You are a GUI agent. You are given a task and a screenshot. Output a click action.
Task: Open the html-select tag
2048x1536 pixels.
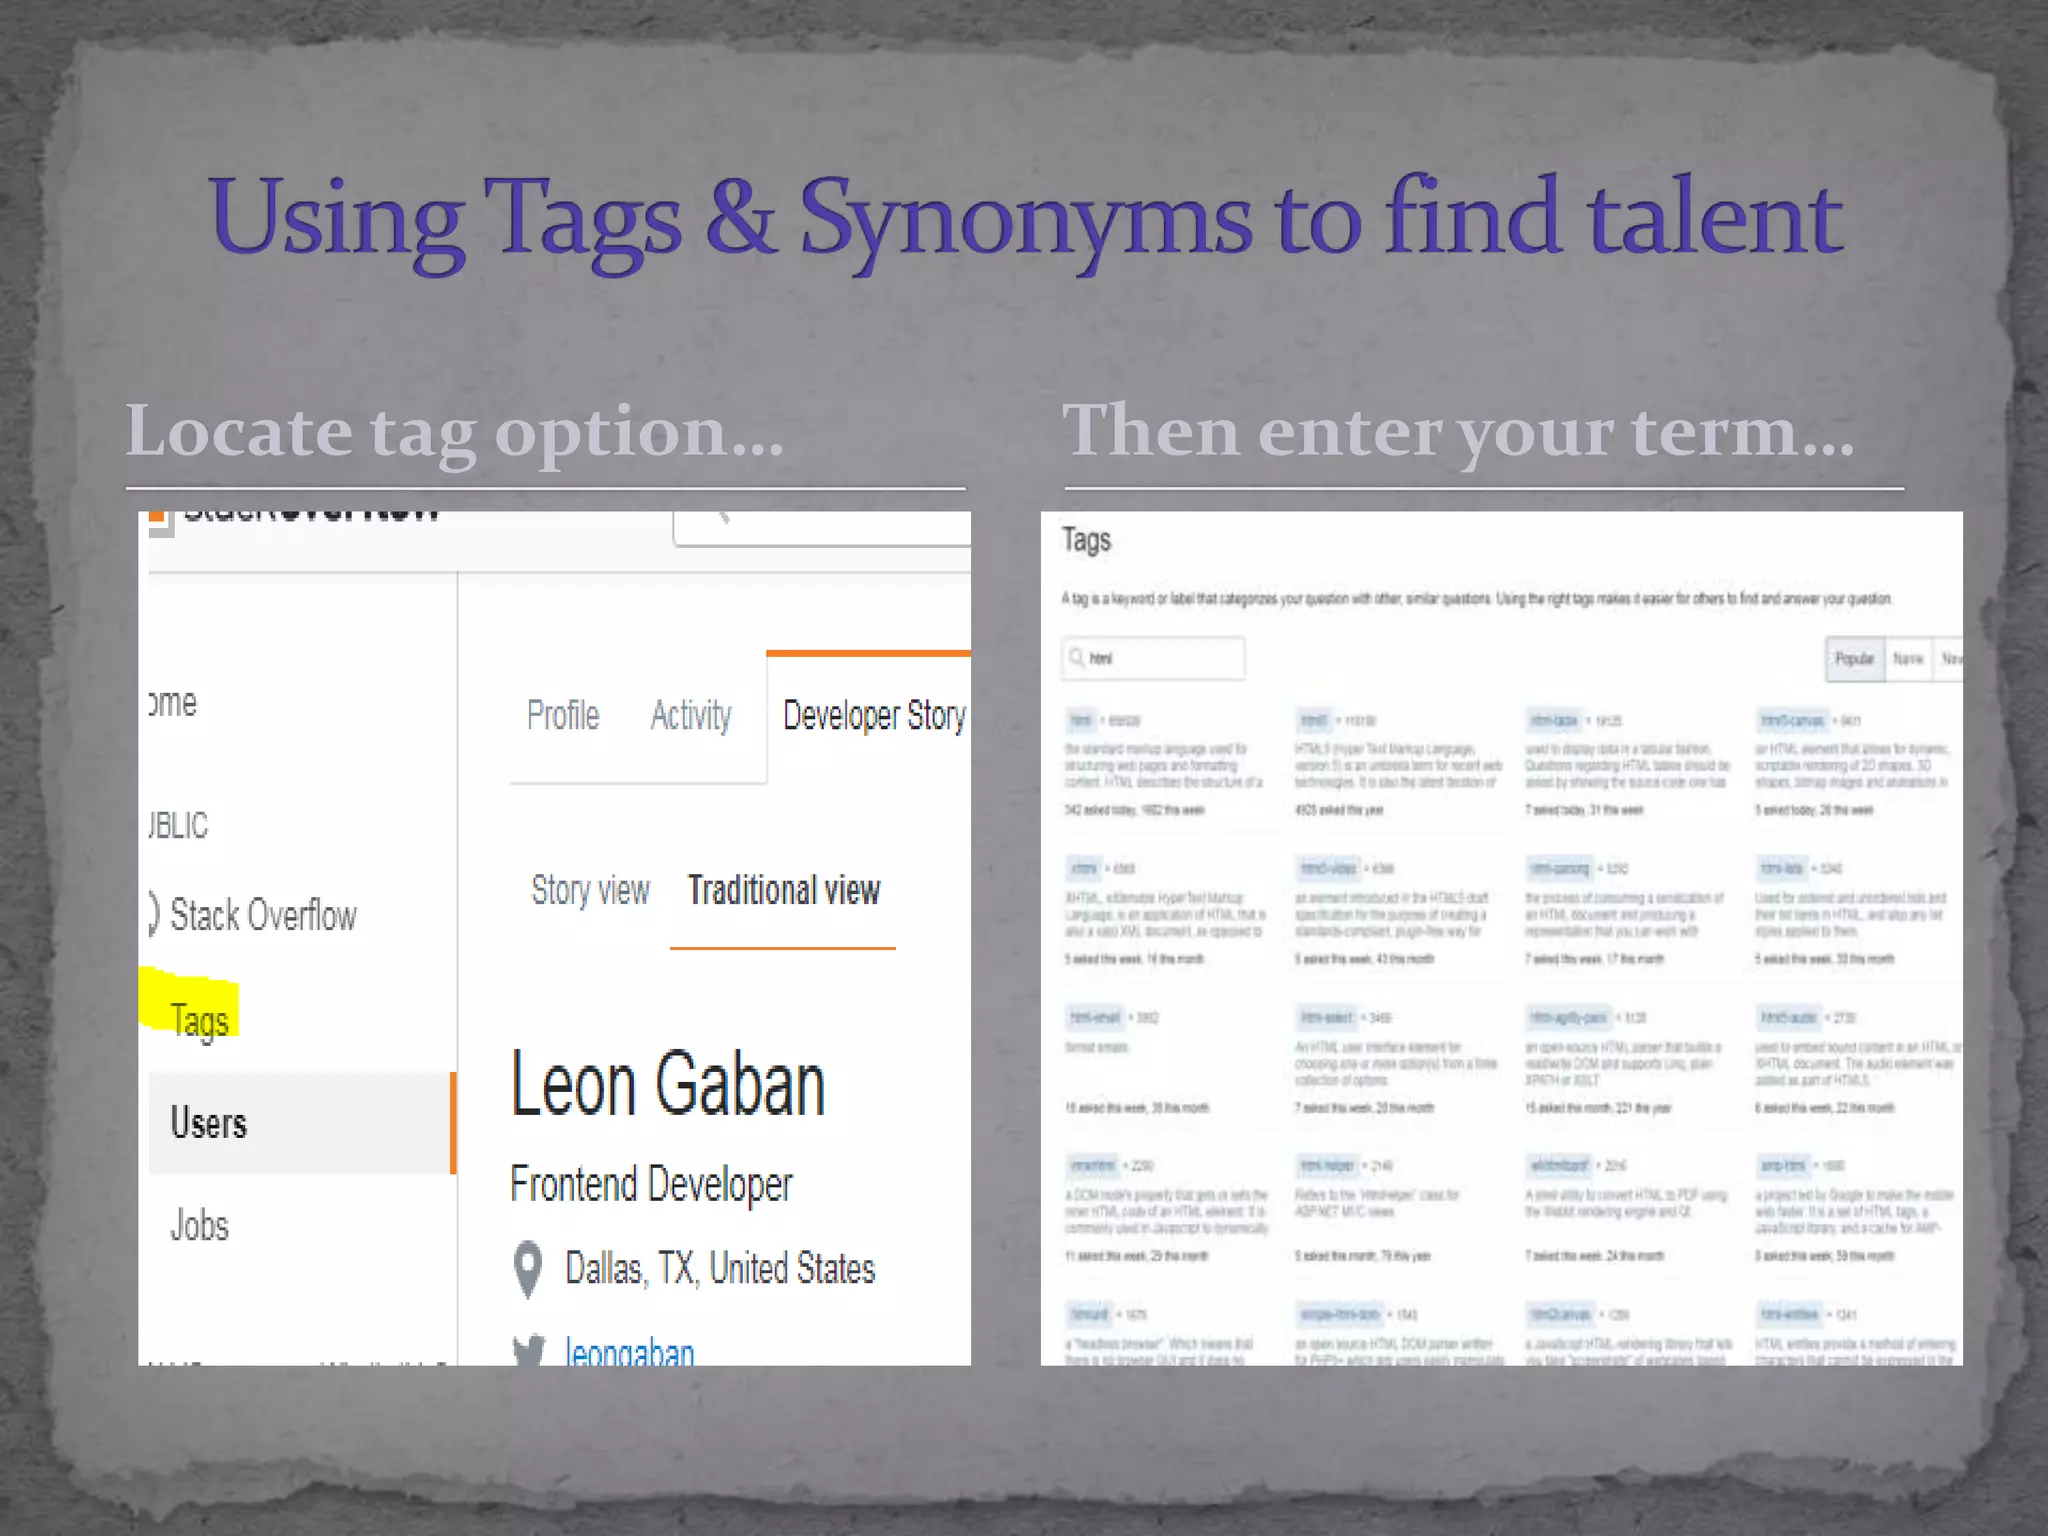click(1326, 1018)
